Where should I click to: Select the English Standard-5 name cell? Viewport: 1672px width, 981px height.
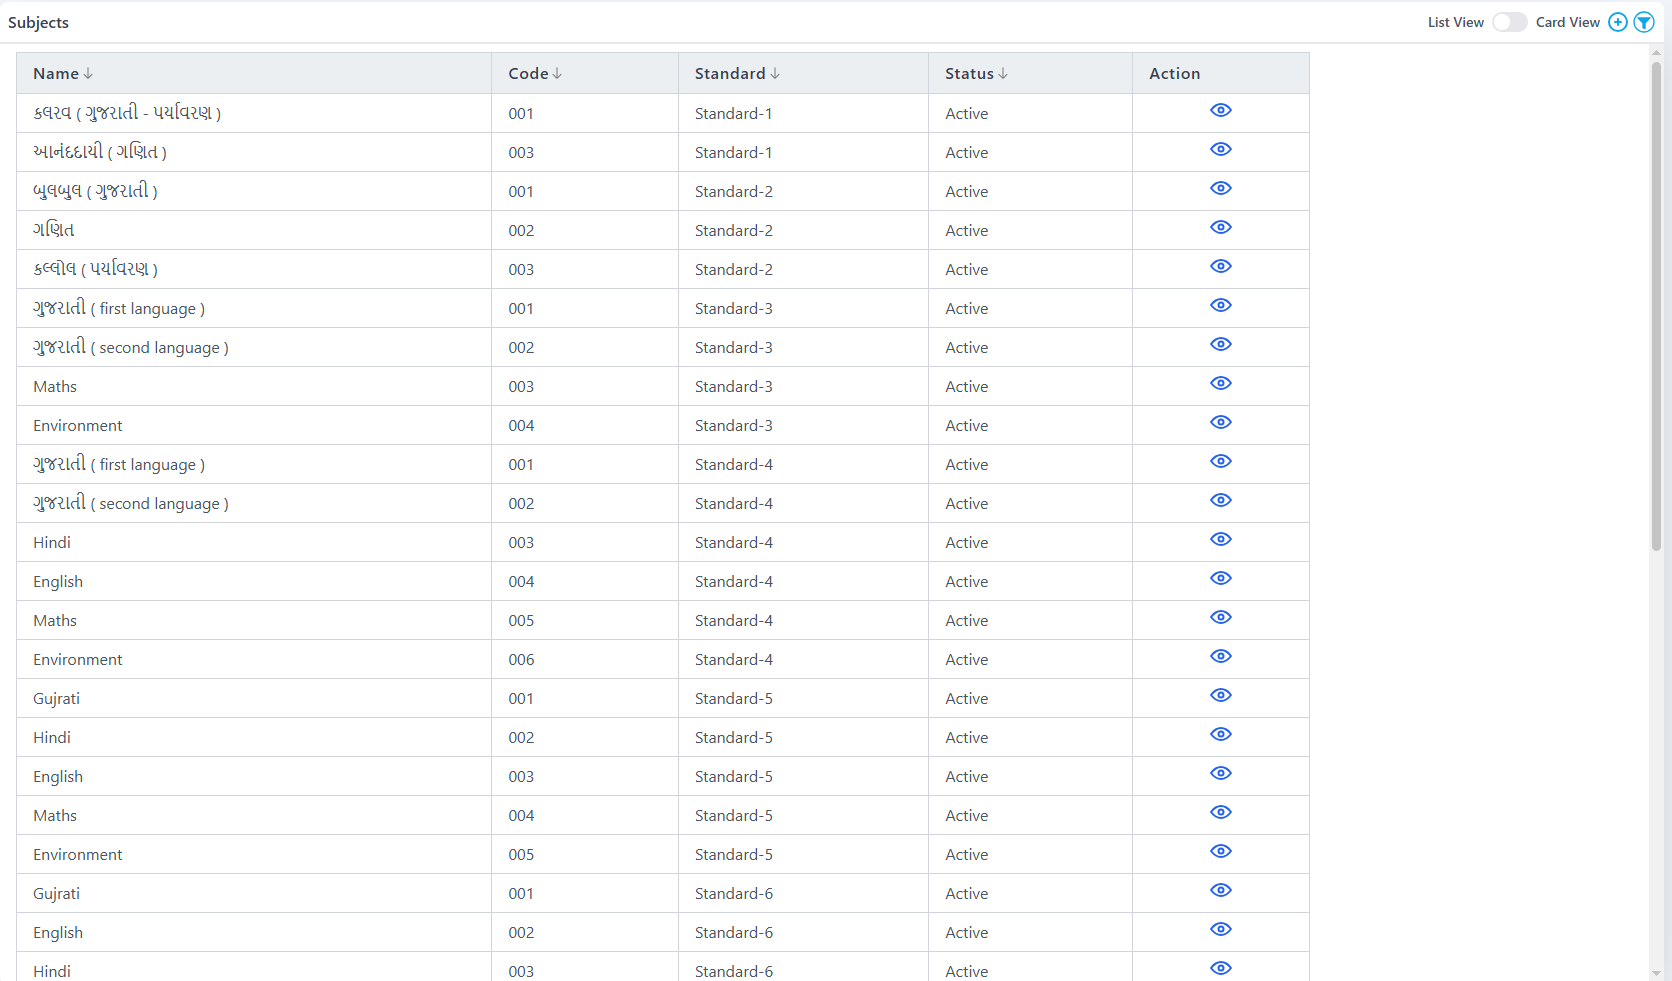58,777
